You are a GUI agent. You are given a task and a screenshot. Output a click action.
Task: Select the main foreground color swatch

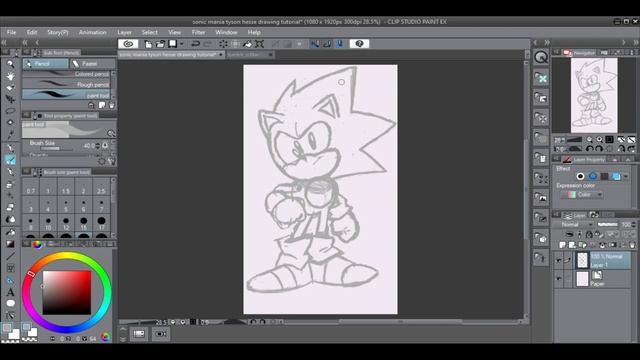coord(7,328)
